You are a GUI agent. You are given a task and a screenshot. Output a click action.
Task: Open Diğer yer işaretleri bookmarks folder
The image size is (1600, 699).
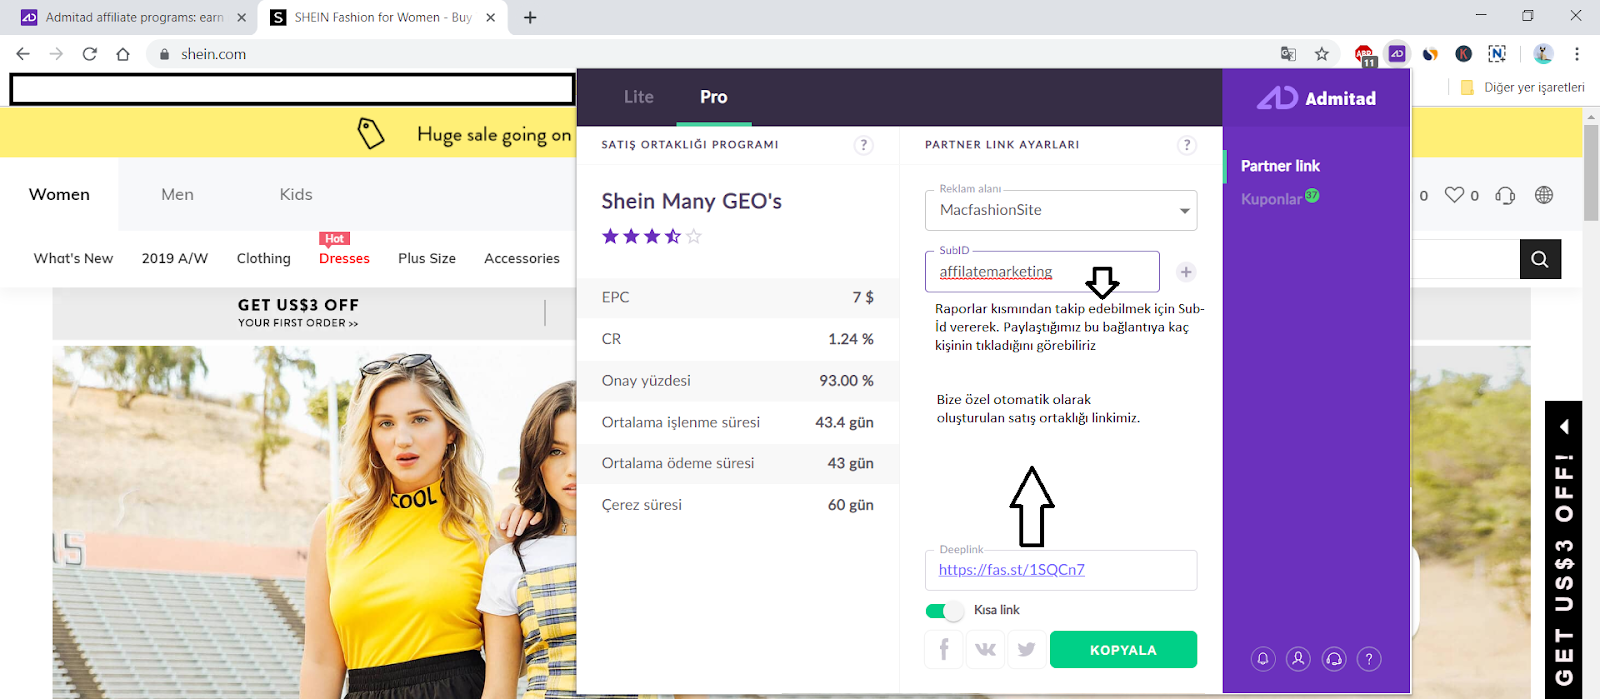[1523, 87]
